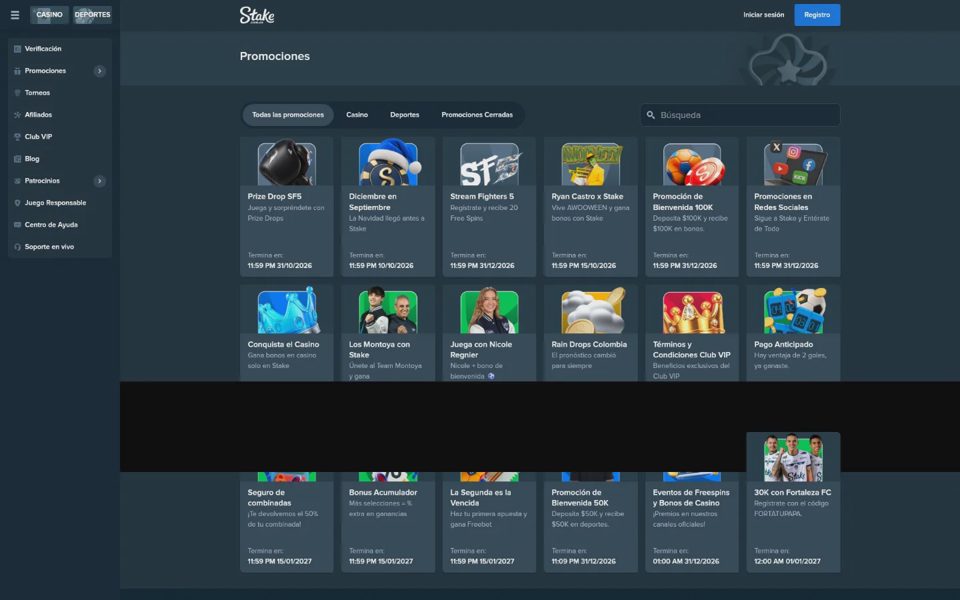Open the 30K con Fortaleza FC image
The image size is (960, 600).
(x=793, y=459)
